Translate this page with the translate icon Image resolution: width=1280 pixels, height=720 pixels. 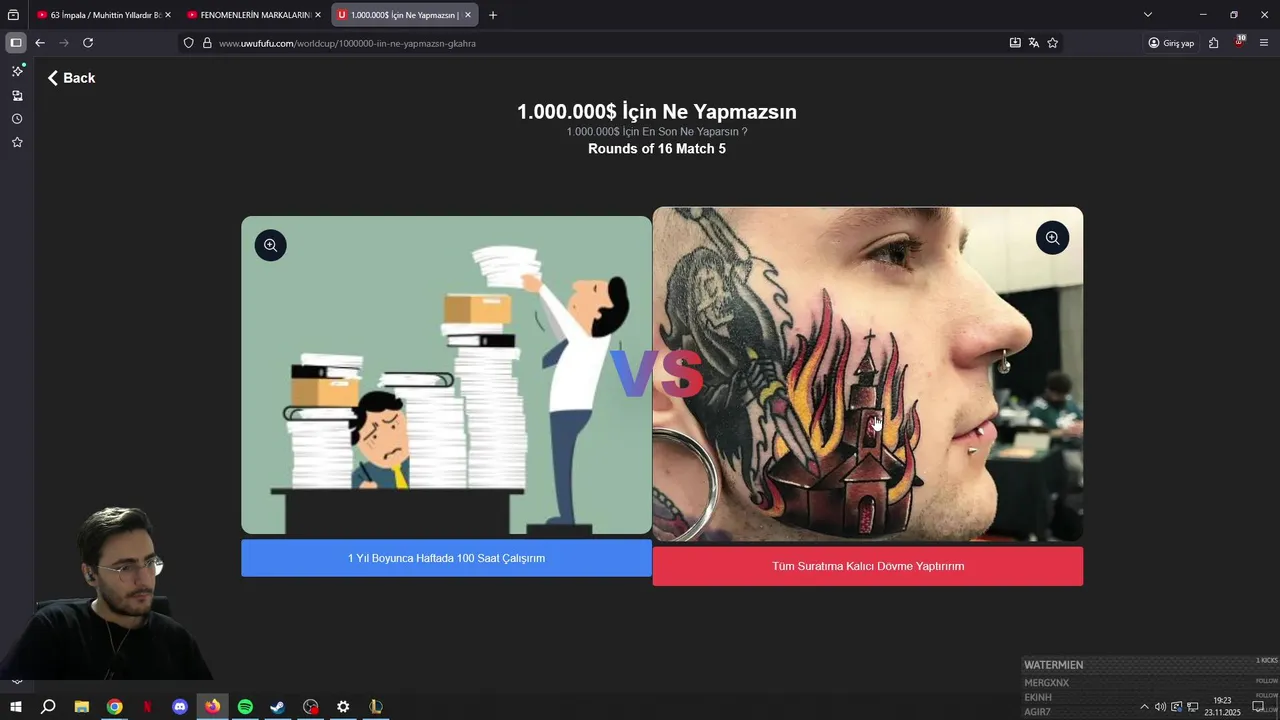click(x=1034, y=43)
